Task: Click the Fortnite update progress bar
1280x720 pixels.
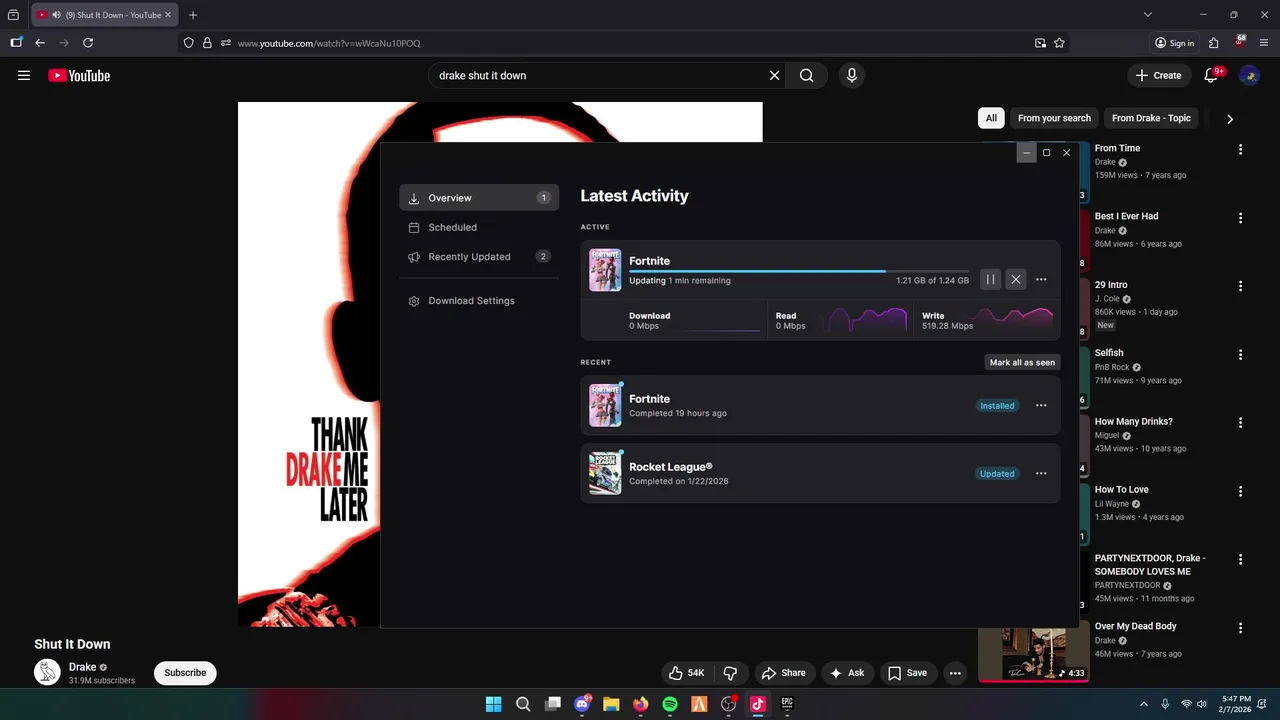Action: tap(799, 271)
